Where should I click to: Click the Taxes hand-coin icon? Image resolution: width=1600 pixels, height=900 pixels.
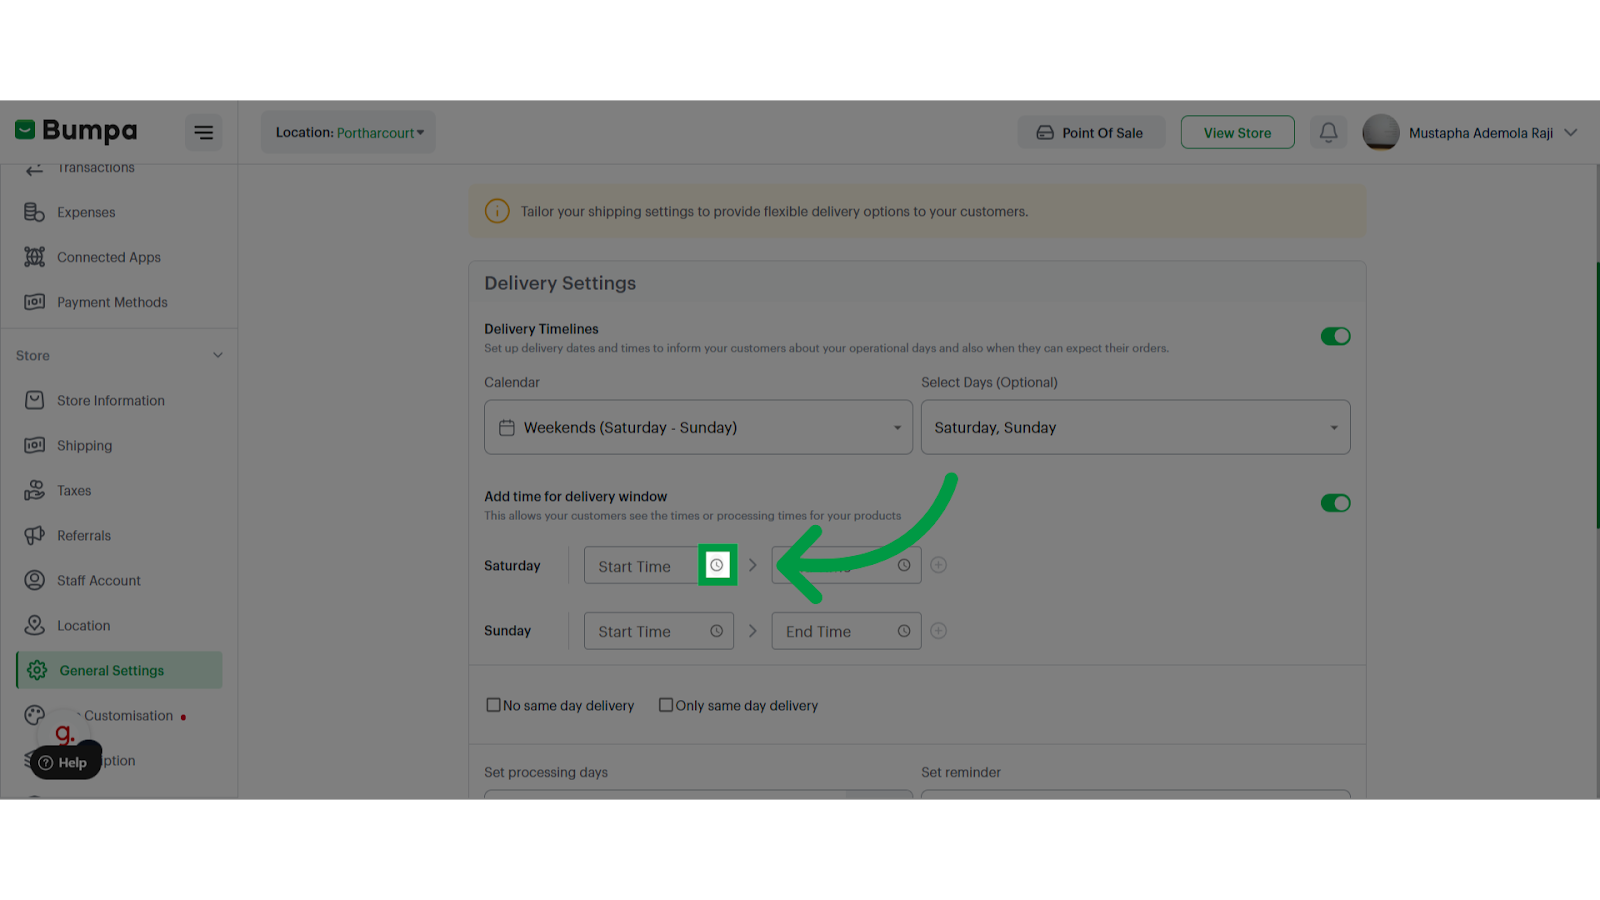pos(35,490)
